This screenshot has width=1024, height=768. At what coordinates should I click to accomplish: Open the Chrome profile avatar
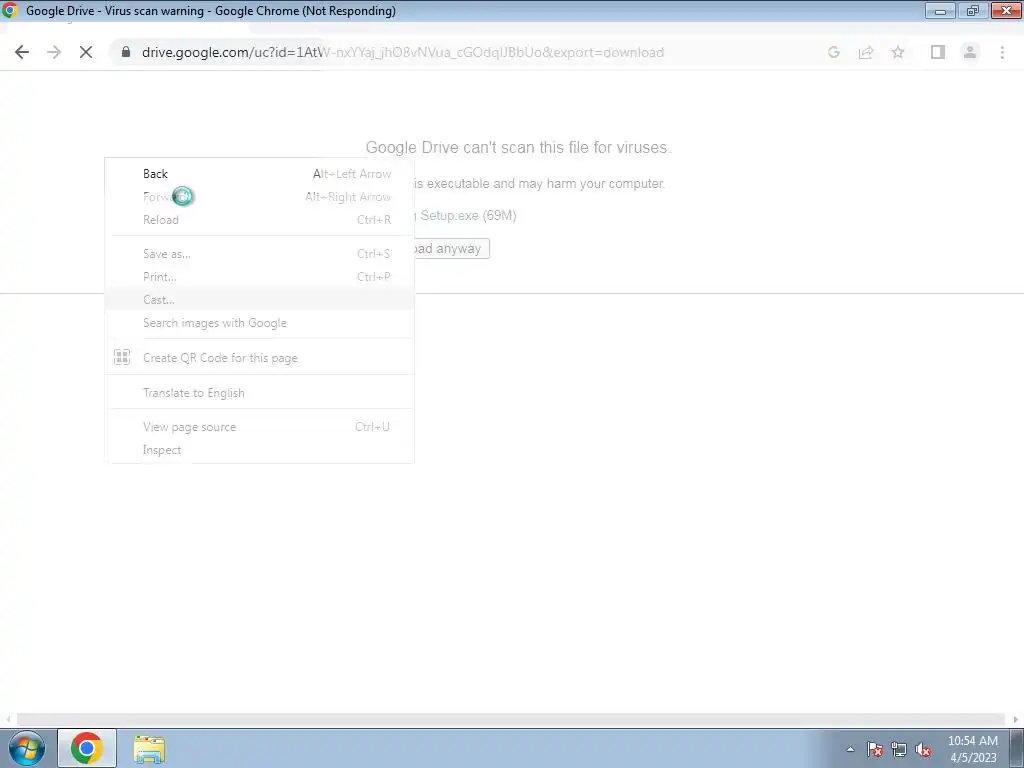(x=970, y=52)
